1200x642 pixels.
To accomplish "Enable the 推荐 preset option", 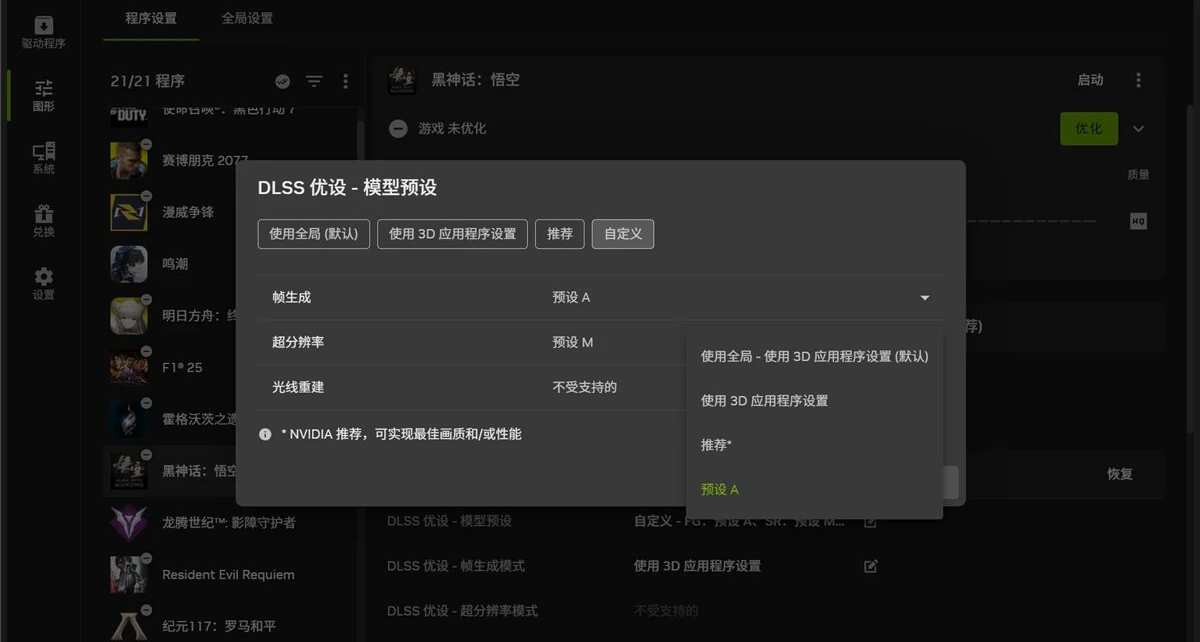I will tap(559, 234).
